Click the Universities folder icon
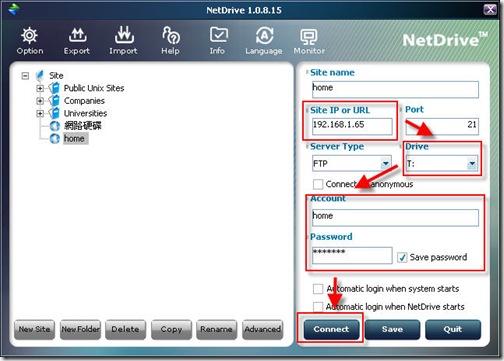The width and height of the screenshot is (504, 361). click(x=54, y=113)
